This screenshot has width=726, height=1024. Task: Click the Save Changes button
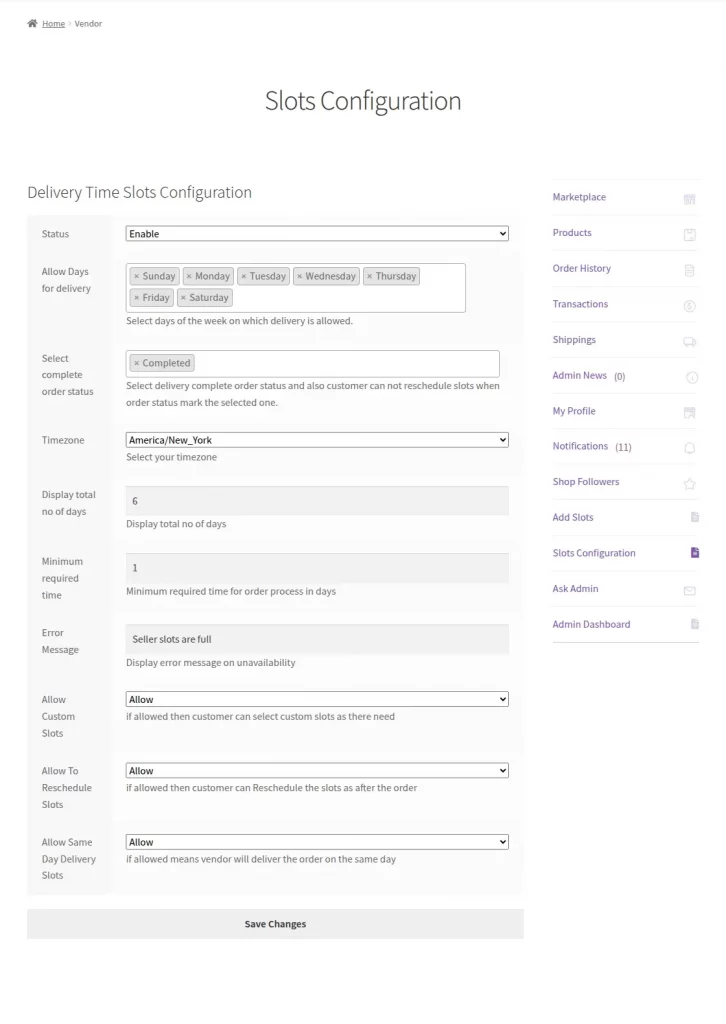(274, 923)
